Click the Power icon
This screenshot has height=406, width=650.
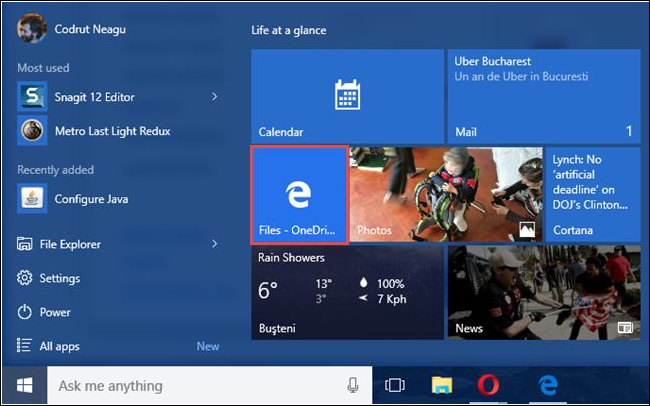[x=24, y=312]
